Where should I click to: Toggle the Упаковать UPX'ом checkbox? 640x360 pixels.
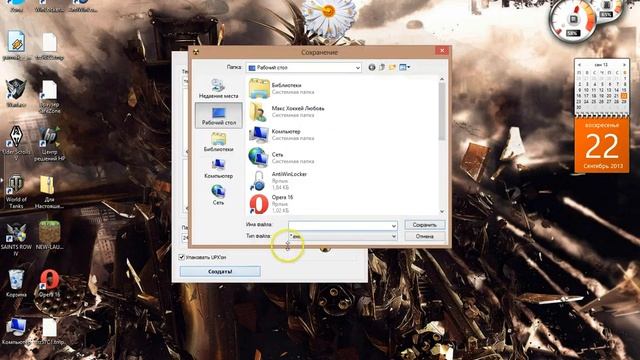coord(182,257)
